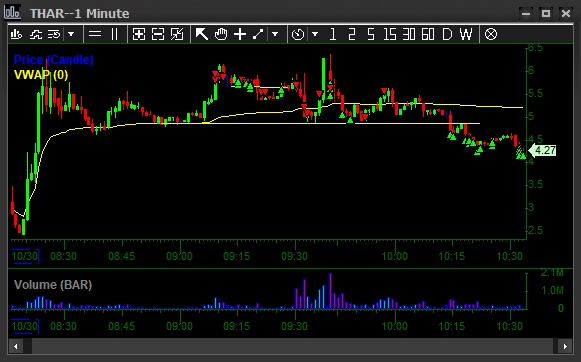Click the horizontal scrollbar track
581x362 pixels.
point(290,347)
